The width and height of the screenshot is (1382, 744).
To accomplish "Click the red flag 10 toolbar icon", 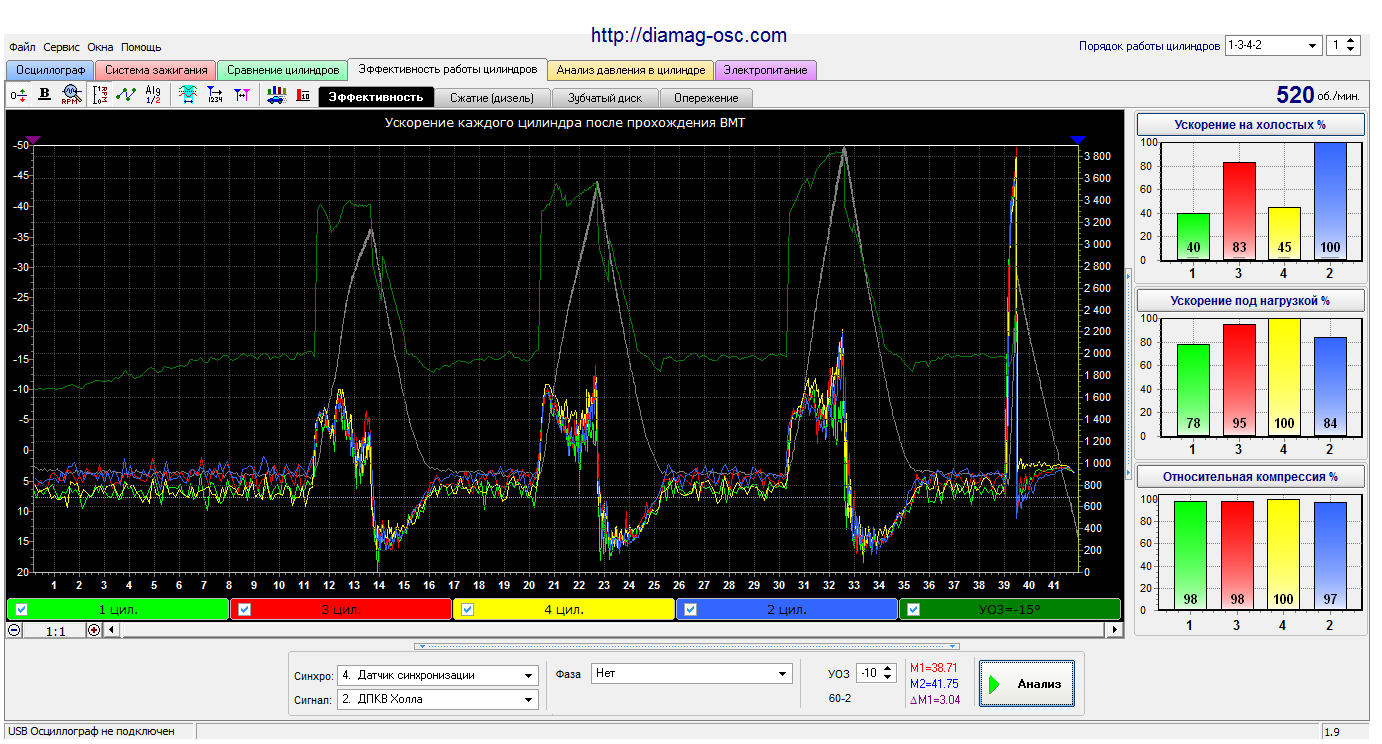I will point(303,95).
